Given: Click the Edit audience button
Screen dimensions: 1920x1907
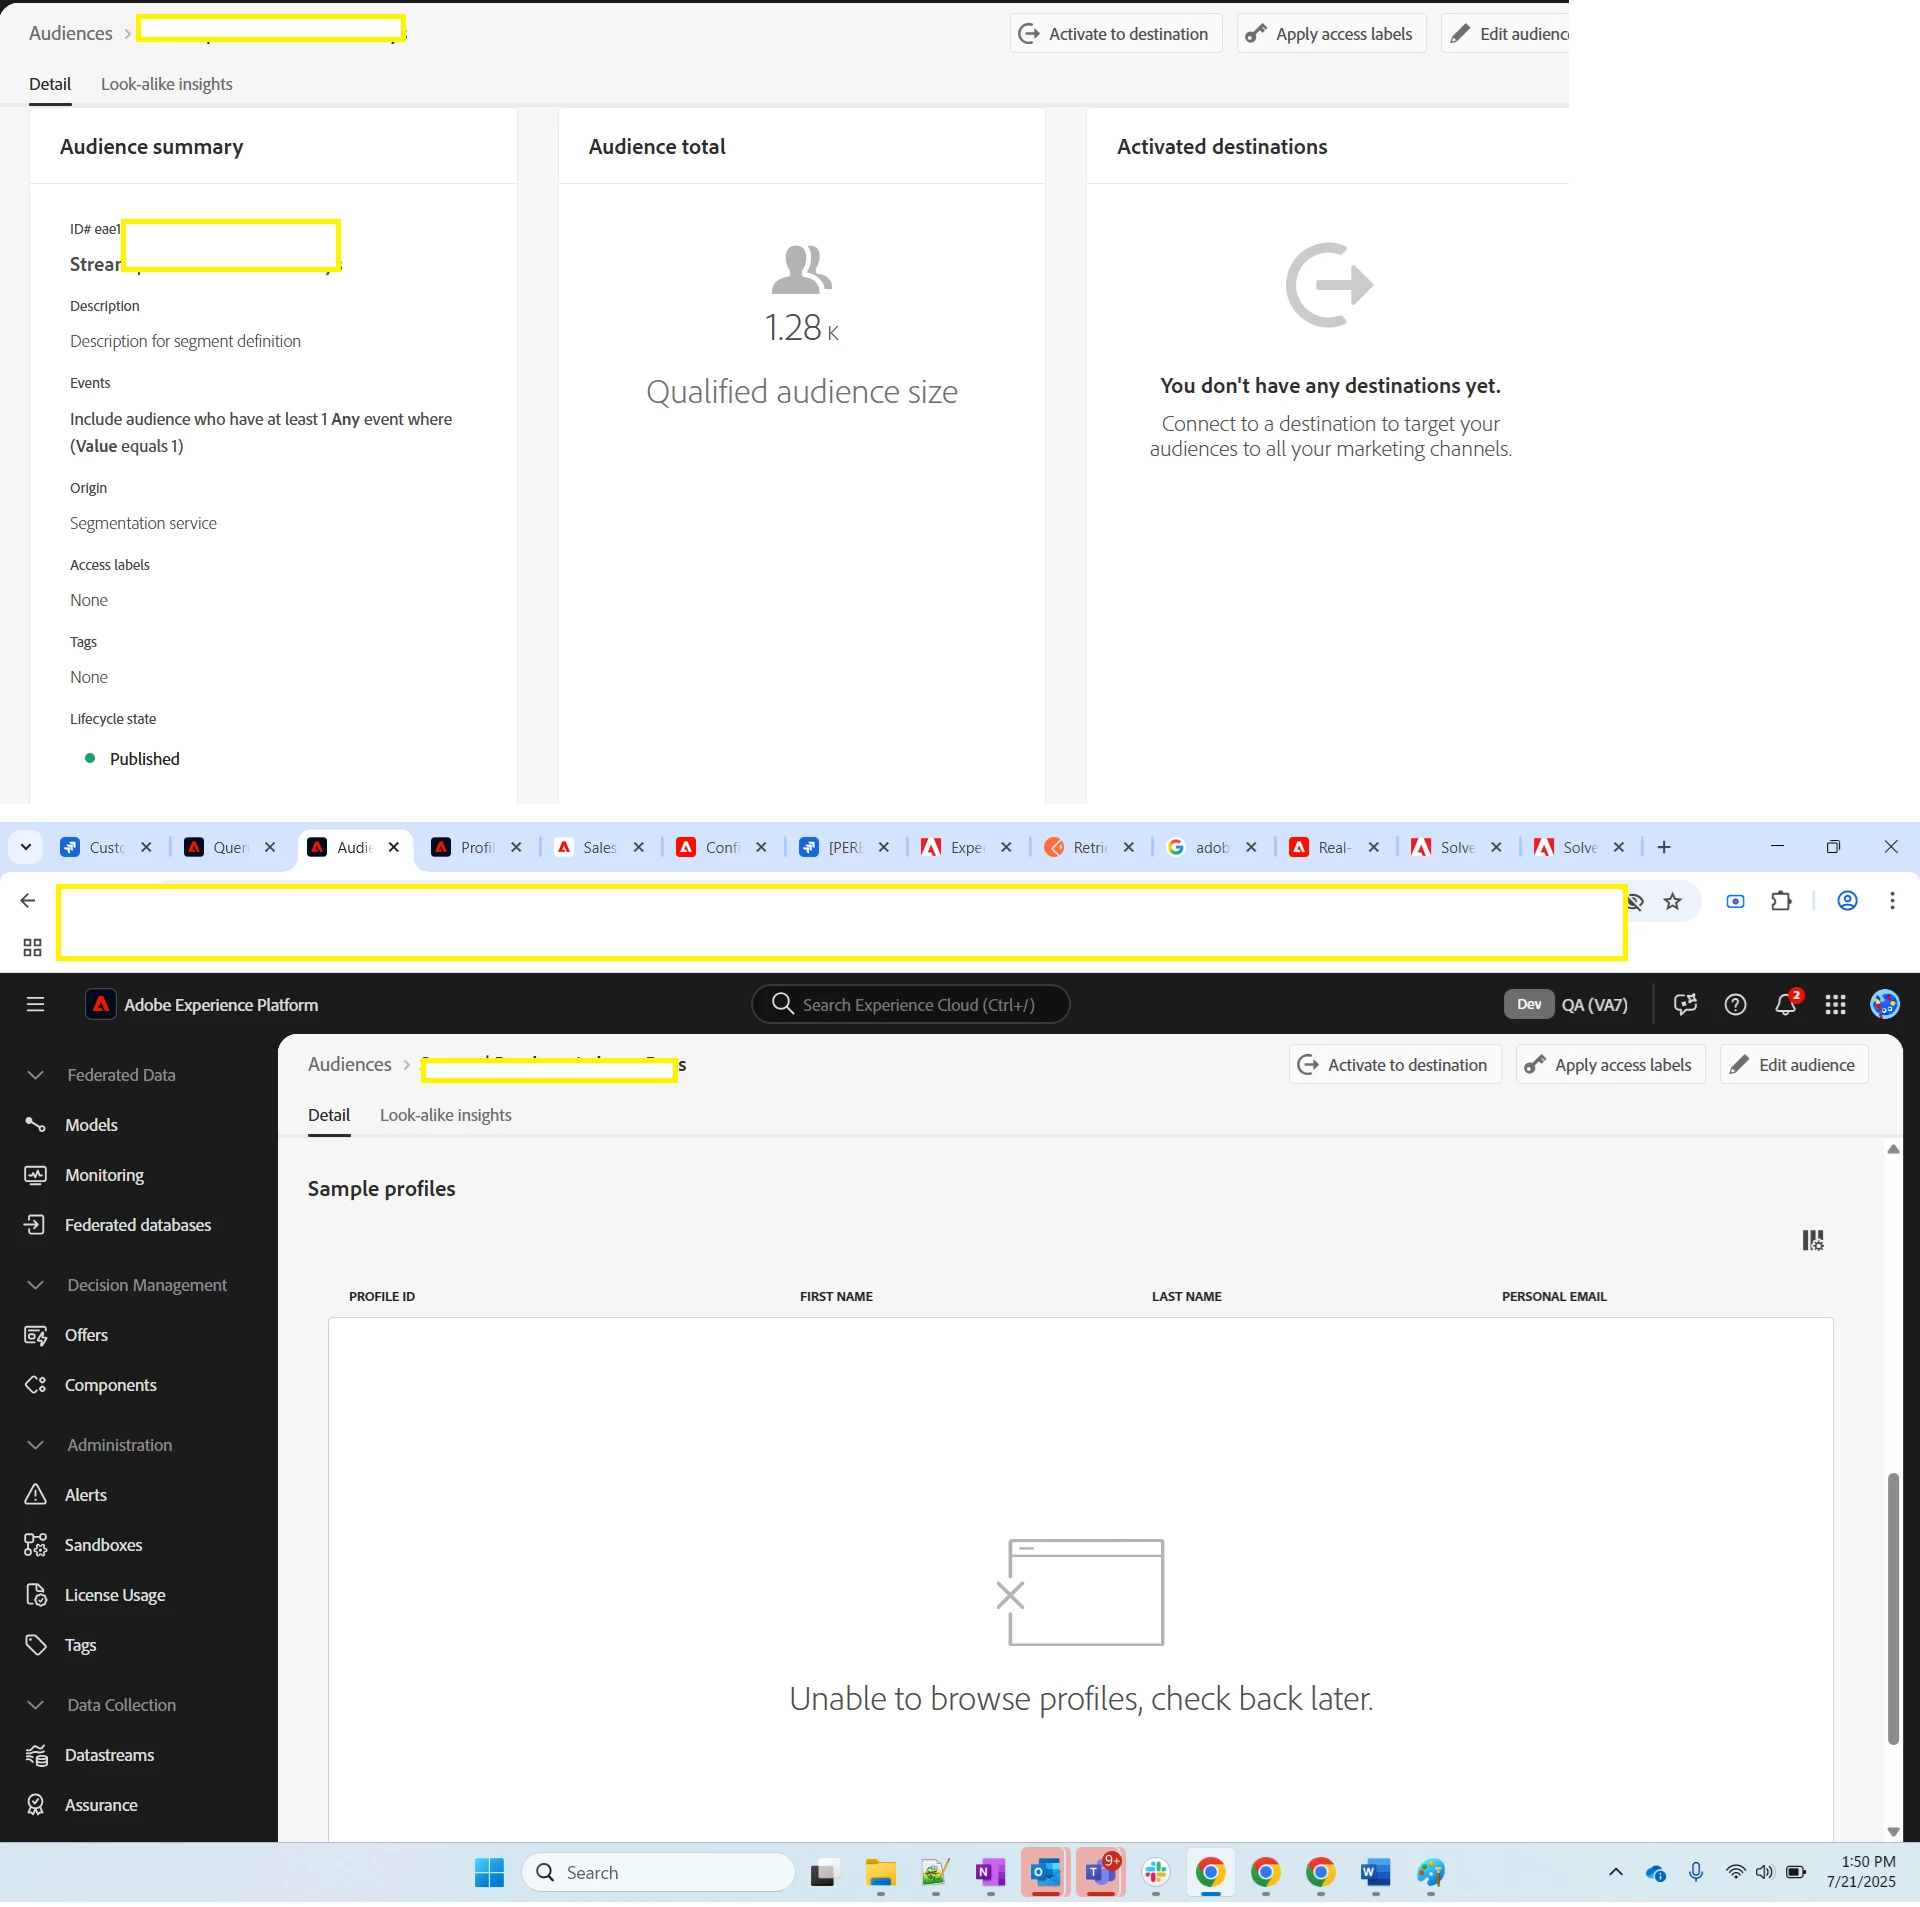Looking at the screenshot, I should (1794, 1065).
